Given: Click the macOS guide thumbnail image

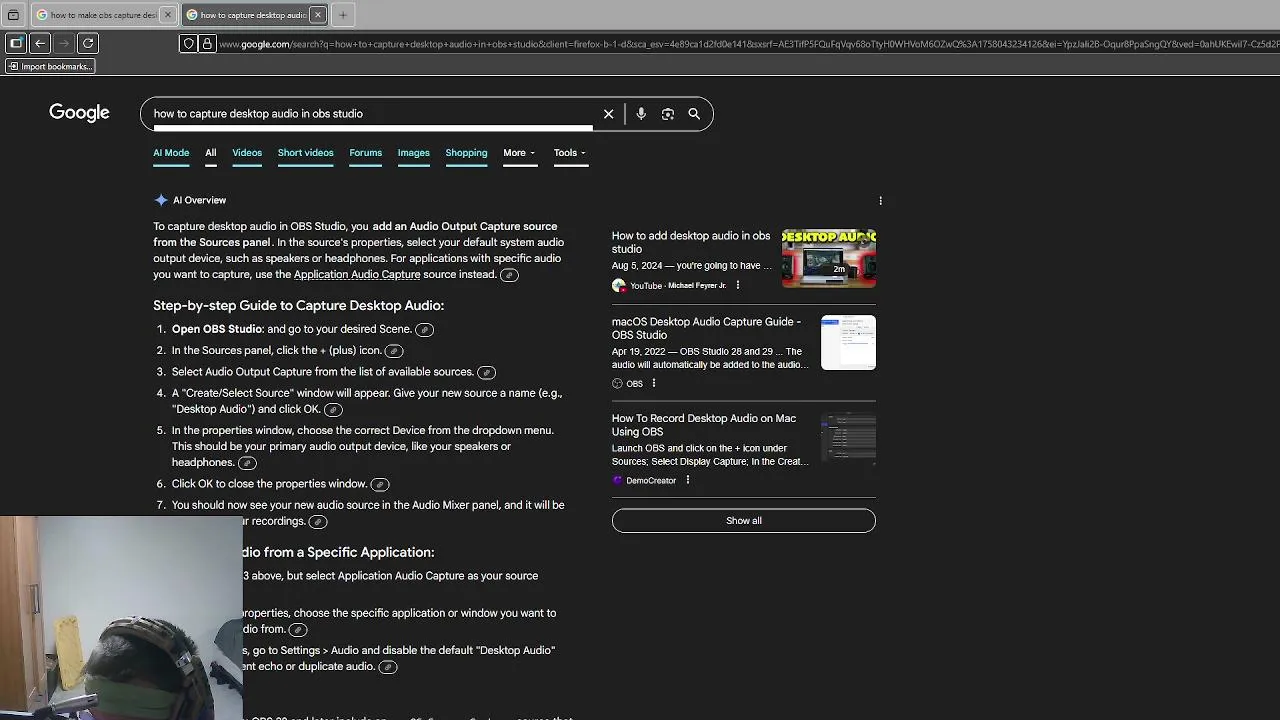Looking at the screenshot, I should point(848,343).
